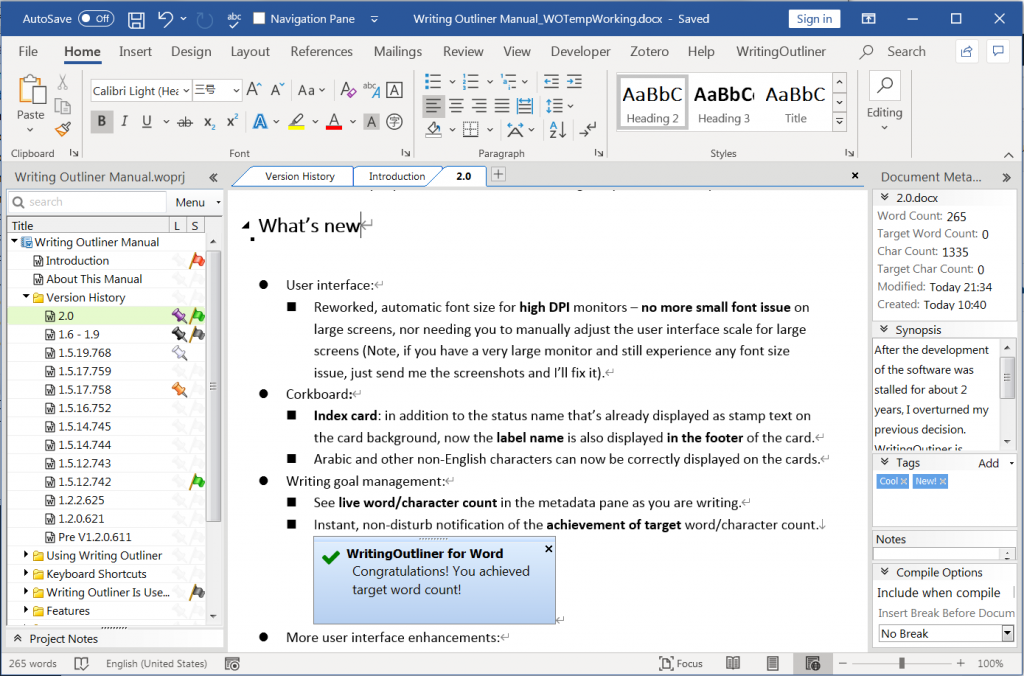1024x676 pixels.
Task: Toggle AutoSave off switch
Action: coord(96,19)
